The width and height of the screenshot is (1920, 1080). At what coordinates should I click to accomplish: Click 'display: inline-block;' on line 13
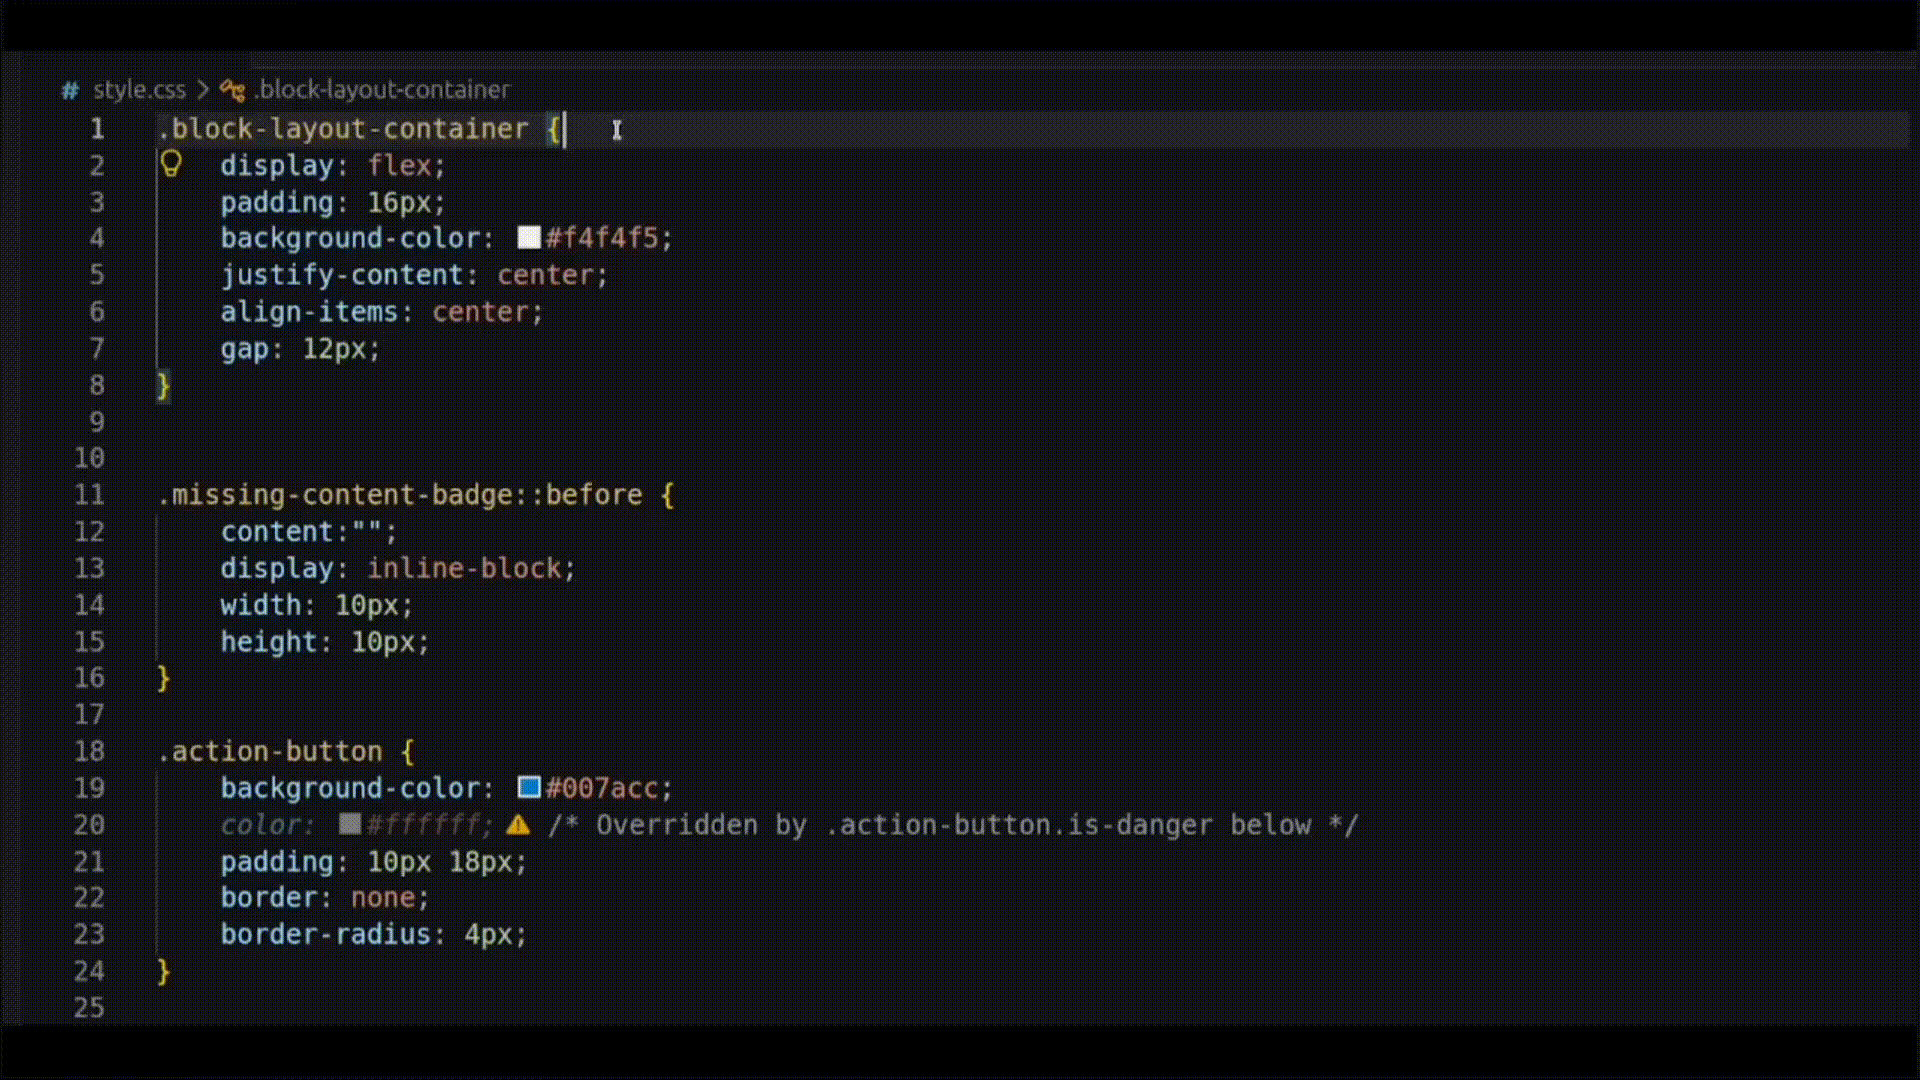click(x=398, y=568)
